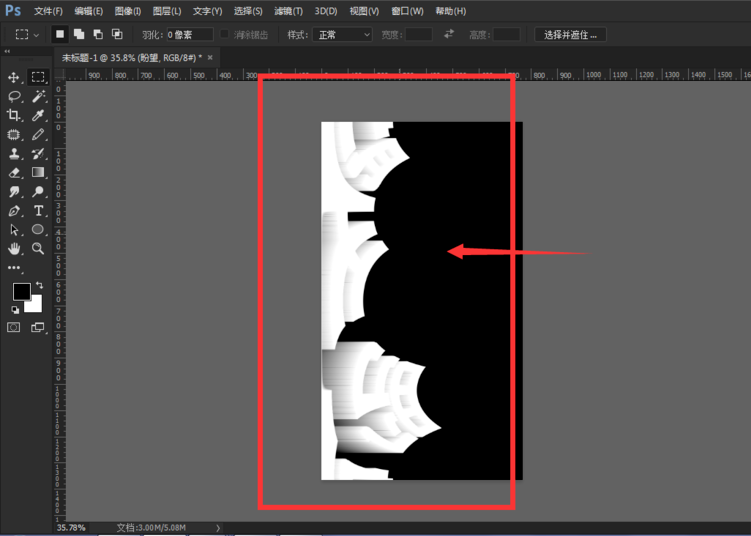Screen dimensions: 751x536
Task: Close the 未标题-1 document tab
Action: click(x=210, y=57)
